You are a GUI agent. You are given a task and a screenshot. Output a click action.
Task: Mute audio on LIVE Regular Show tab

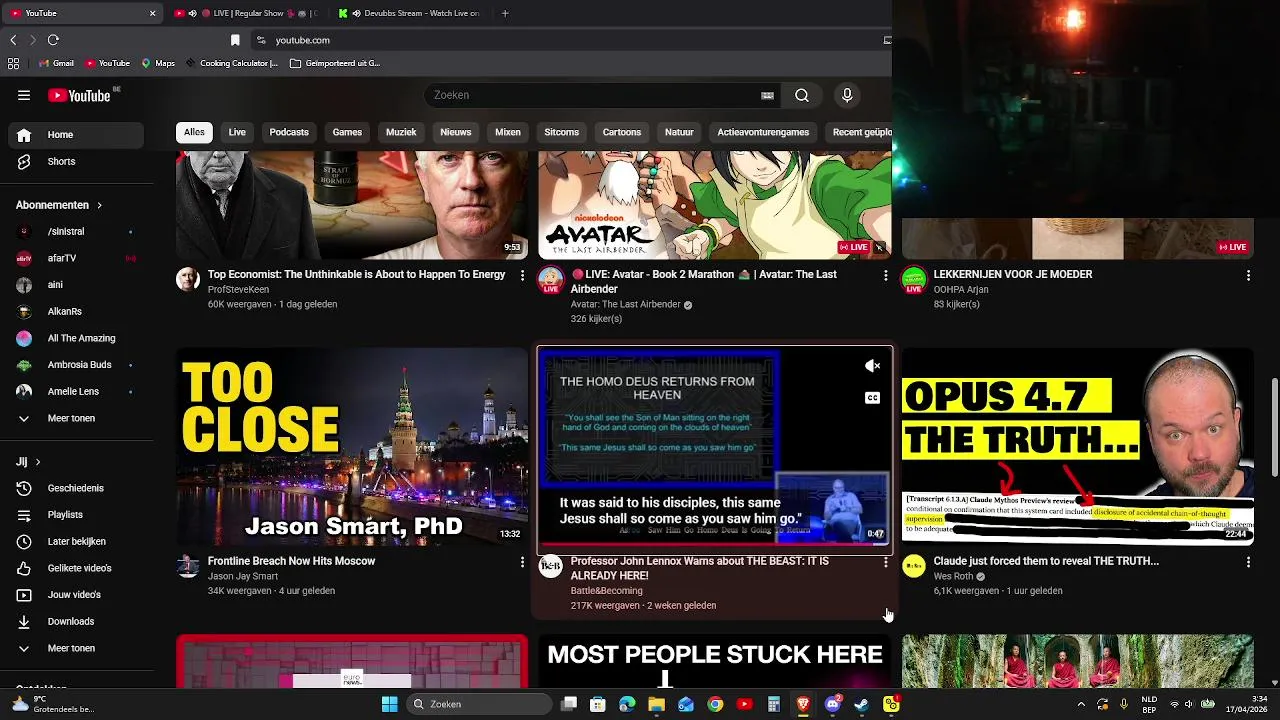192,13
